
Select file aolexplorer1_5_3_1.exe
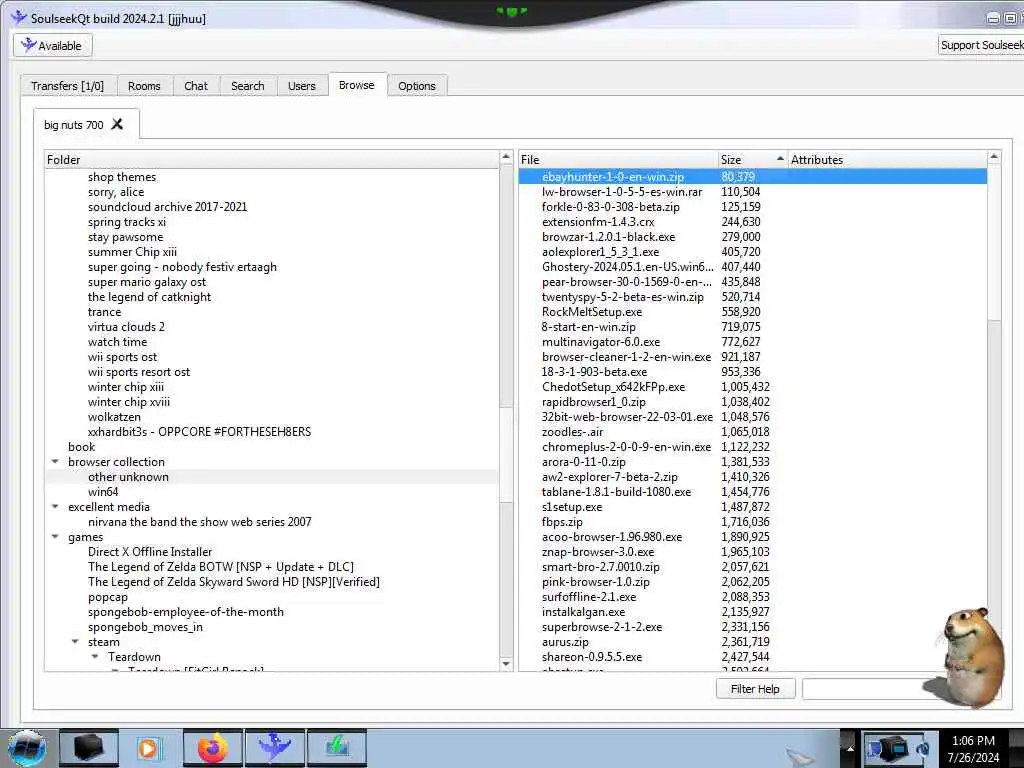pos(600,251)
